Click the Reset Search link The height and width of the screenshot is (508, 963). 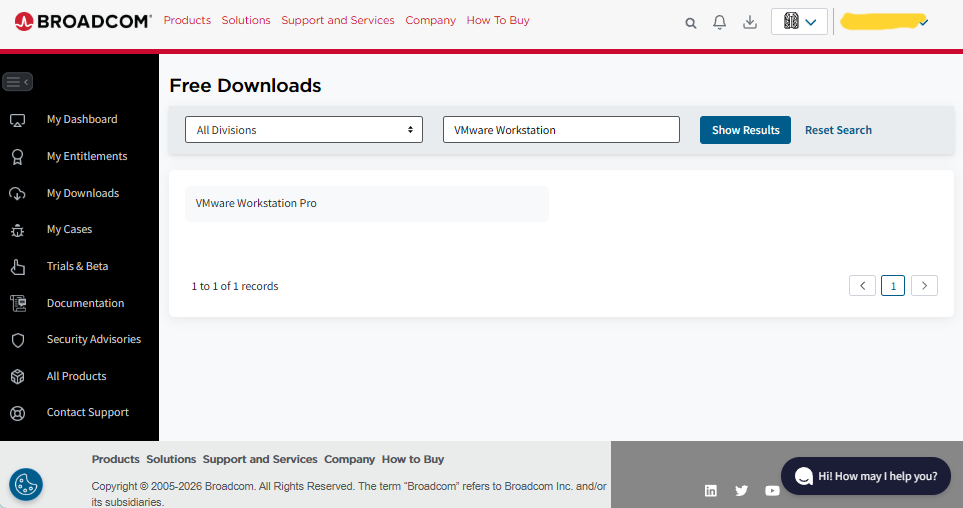tap(838, 130)
